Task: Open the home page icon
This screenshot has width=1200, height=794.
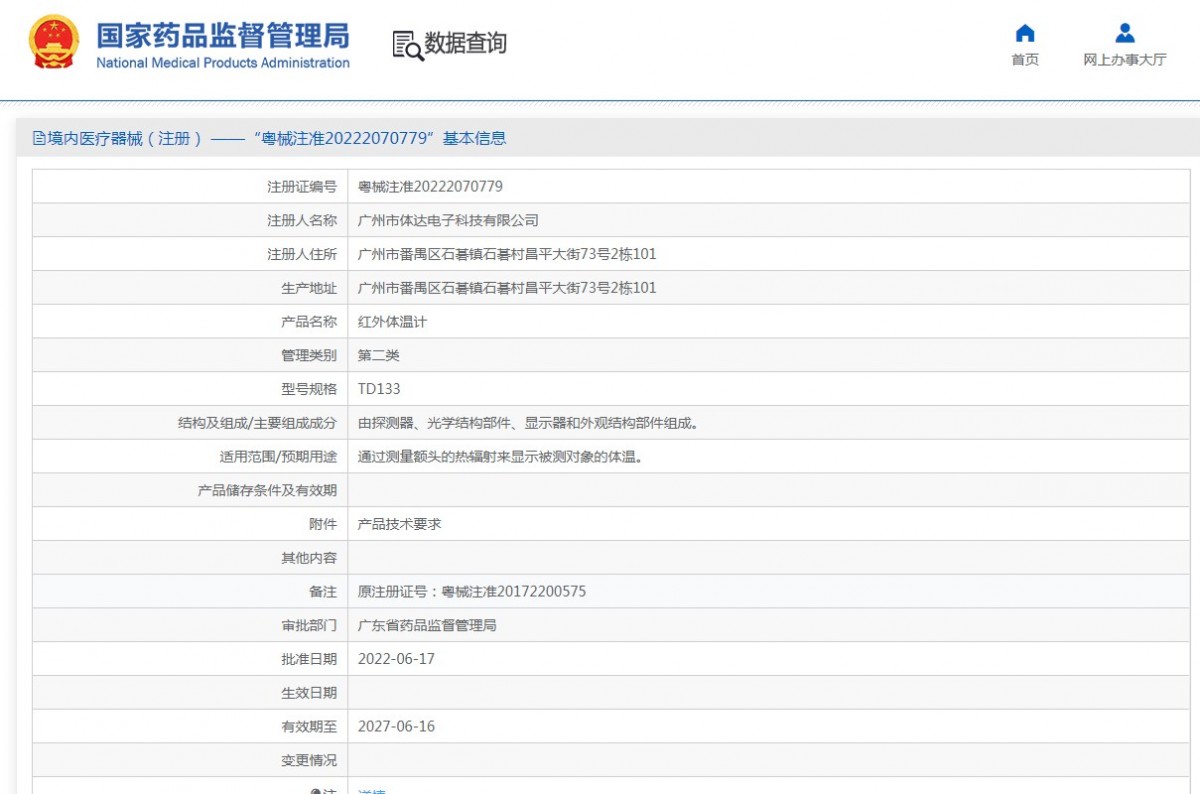Action: point(1025,33)
